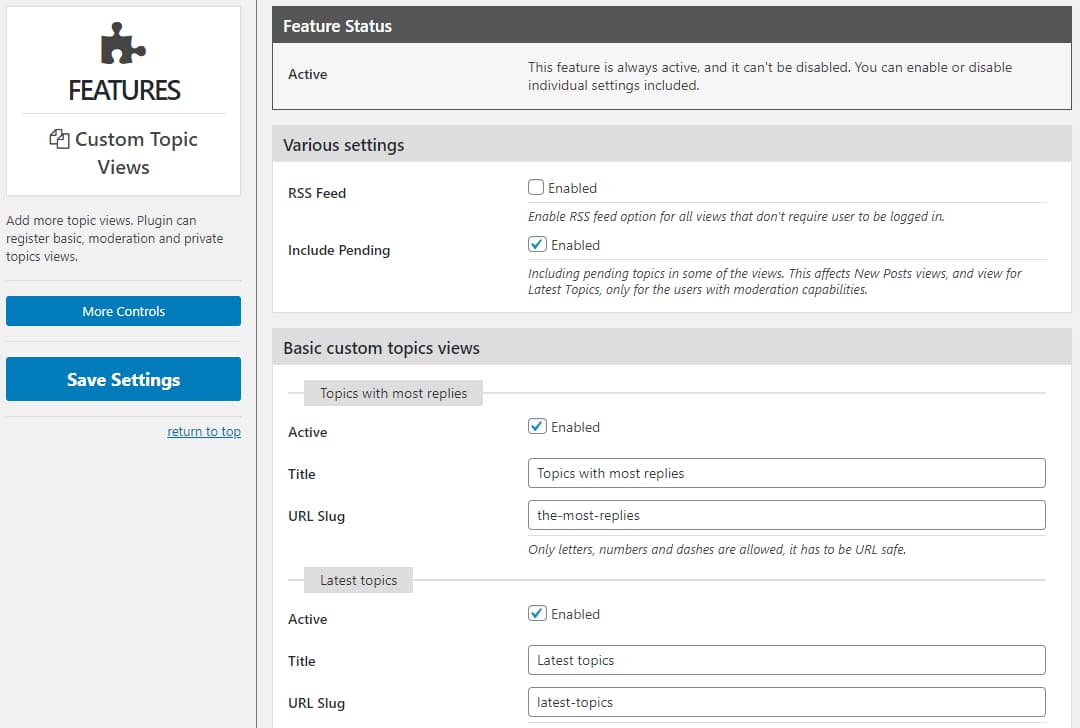Click the Various settings section header
The height and width of the screenshot is (728, 1080).
pyautogui.click(x=672, y=144)
